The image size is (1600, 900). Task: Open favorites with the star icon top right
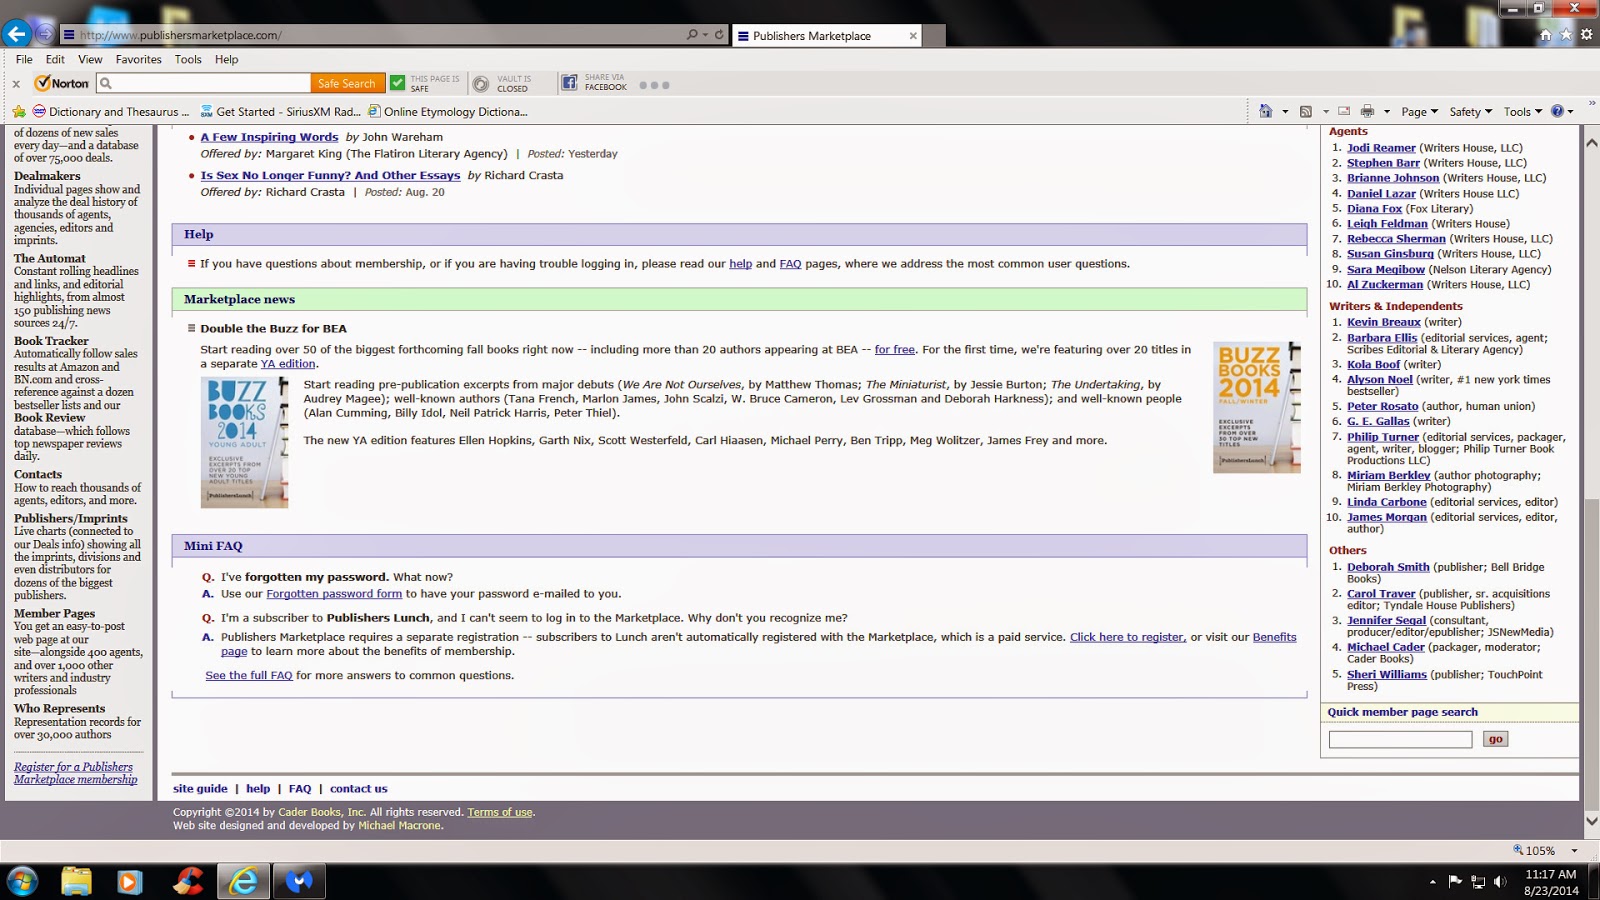1566,35
